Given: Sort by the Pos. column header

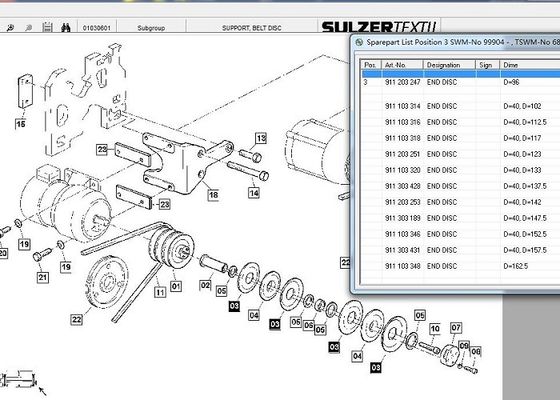Looking at the screenshot, I should (x=370, y=65).
